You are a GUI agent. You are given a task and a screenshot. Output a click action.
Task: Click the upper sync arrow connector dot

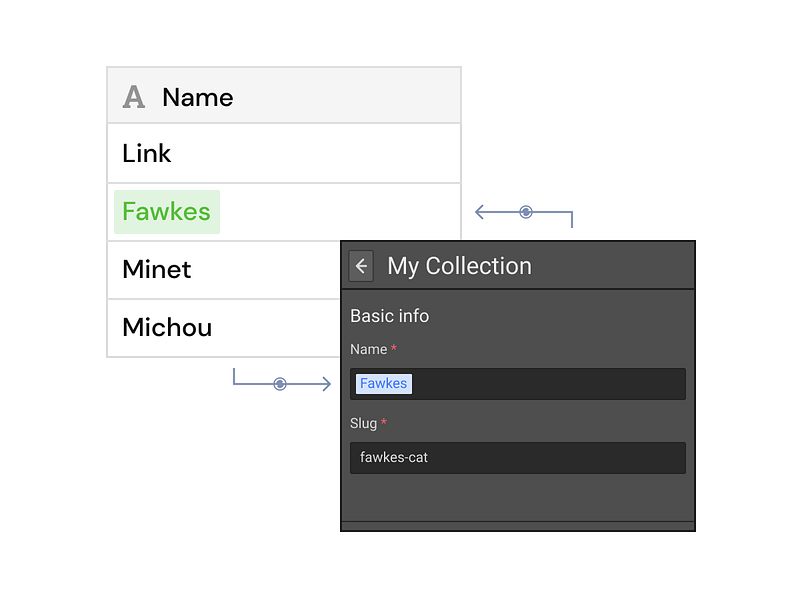coord(526,212)
